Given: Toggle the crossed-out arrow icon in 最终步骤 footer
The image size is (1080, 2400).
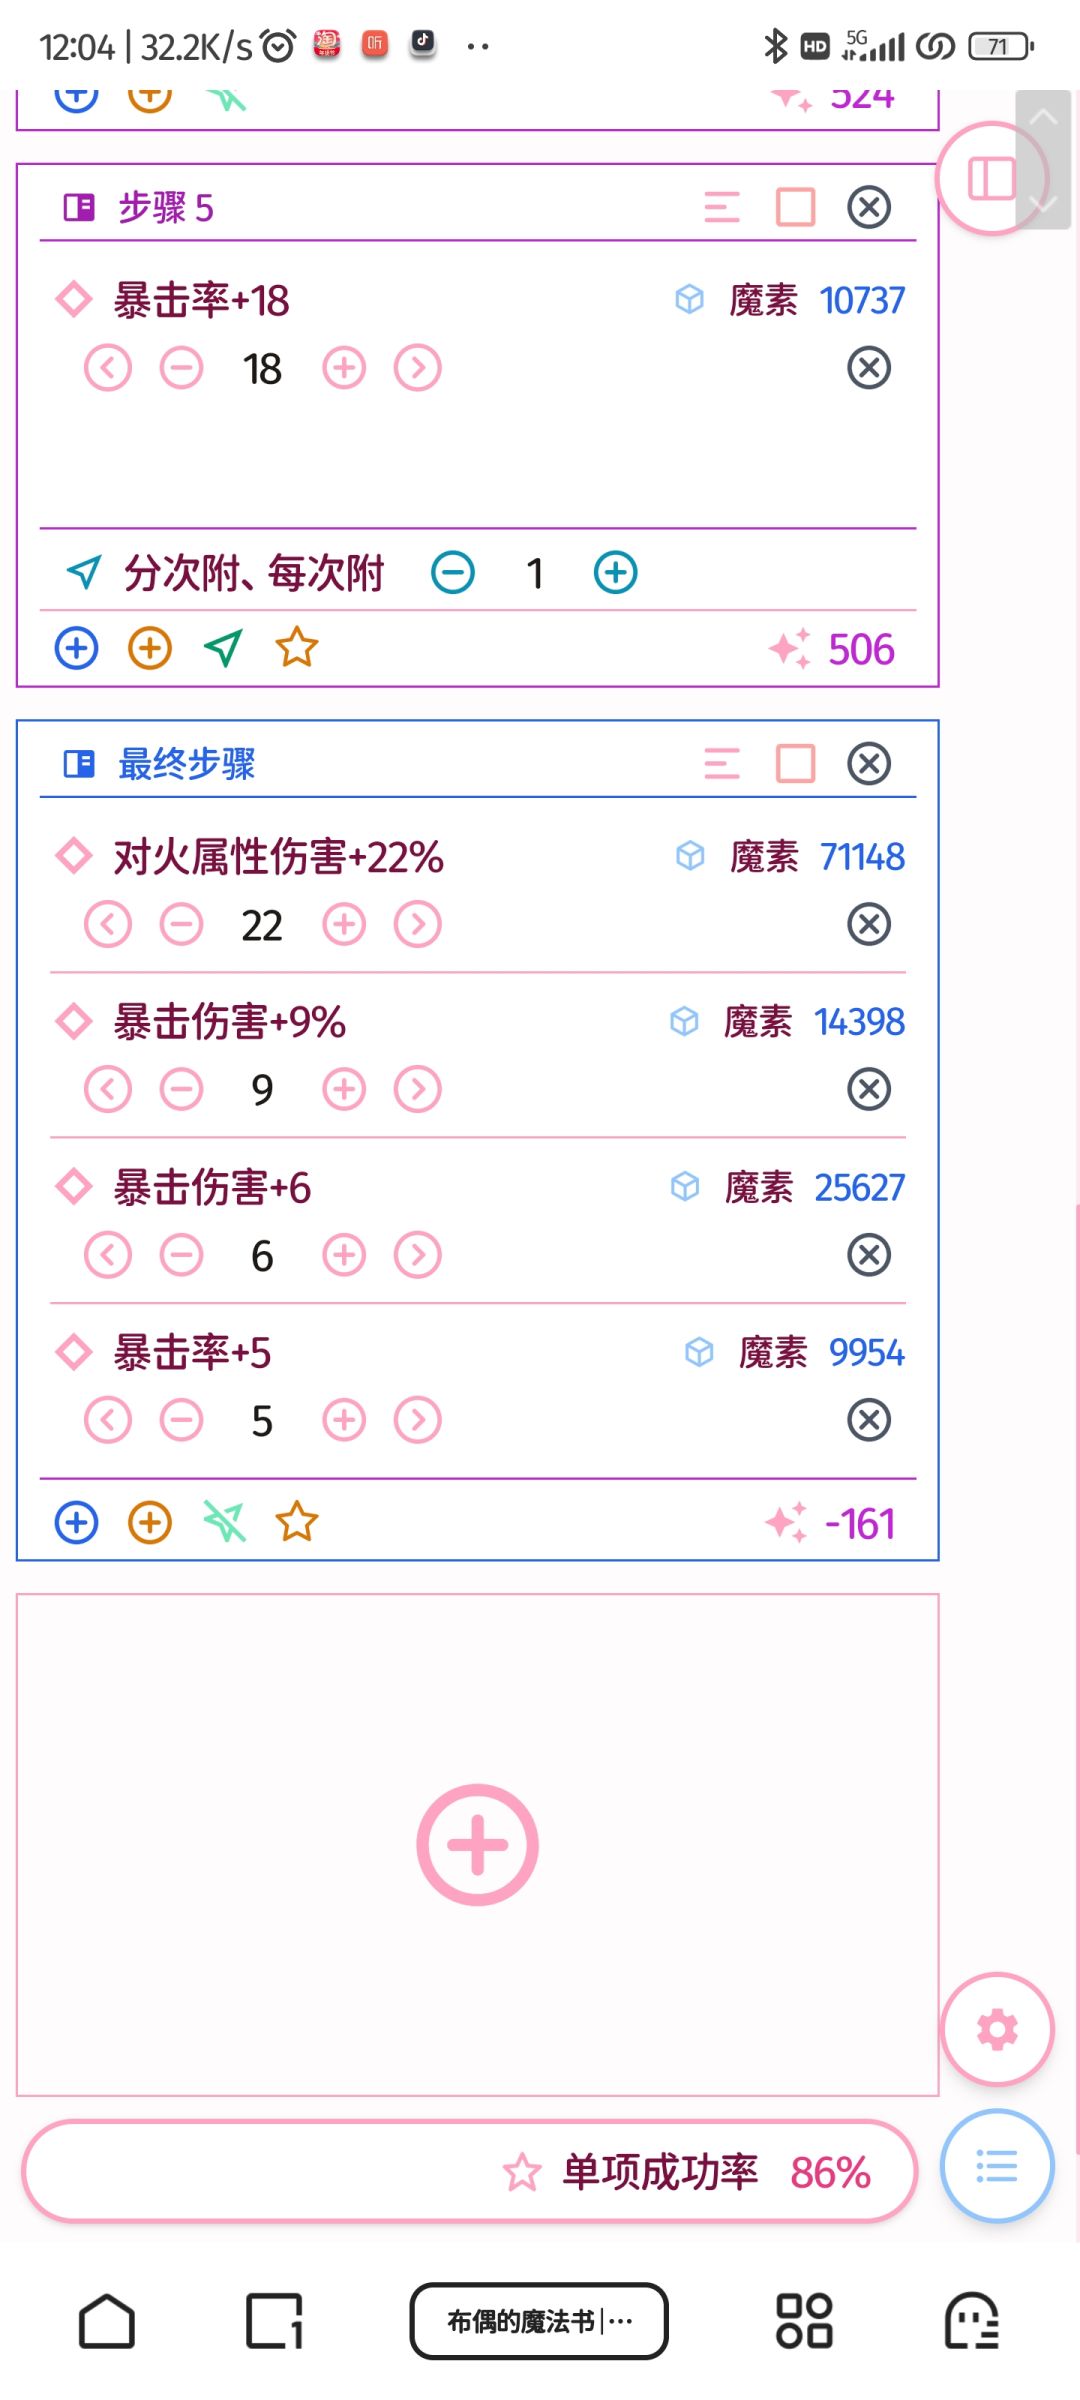Looking at the screenshot, I should point(224,1523).
